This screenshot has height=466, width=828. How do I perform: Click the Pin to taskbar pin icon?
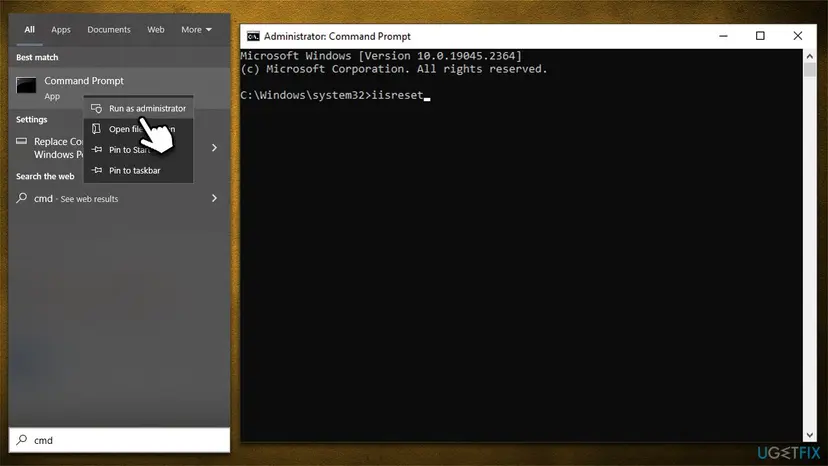pyautogui.click(x=97, y=170)
